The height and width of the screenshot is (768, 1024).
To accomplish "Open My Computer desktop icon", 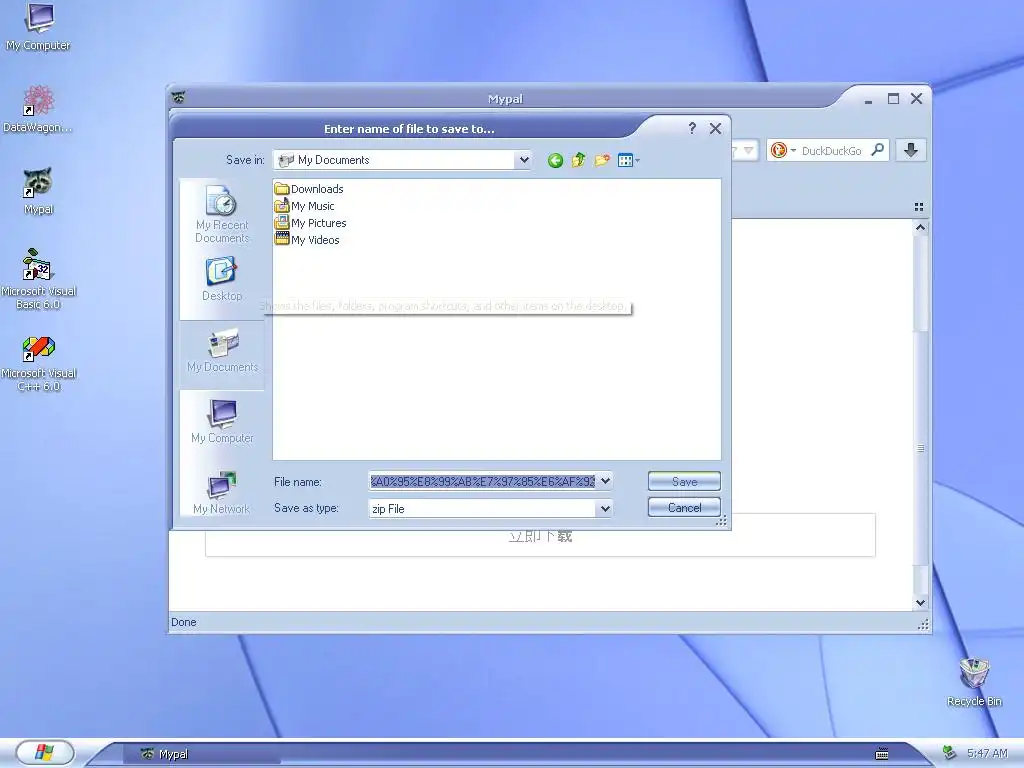I will click(39, 26).
